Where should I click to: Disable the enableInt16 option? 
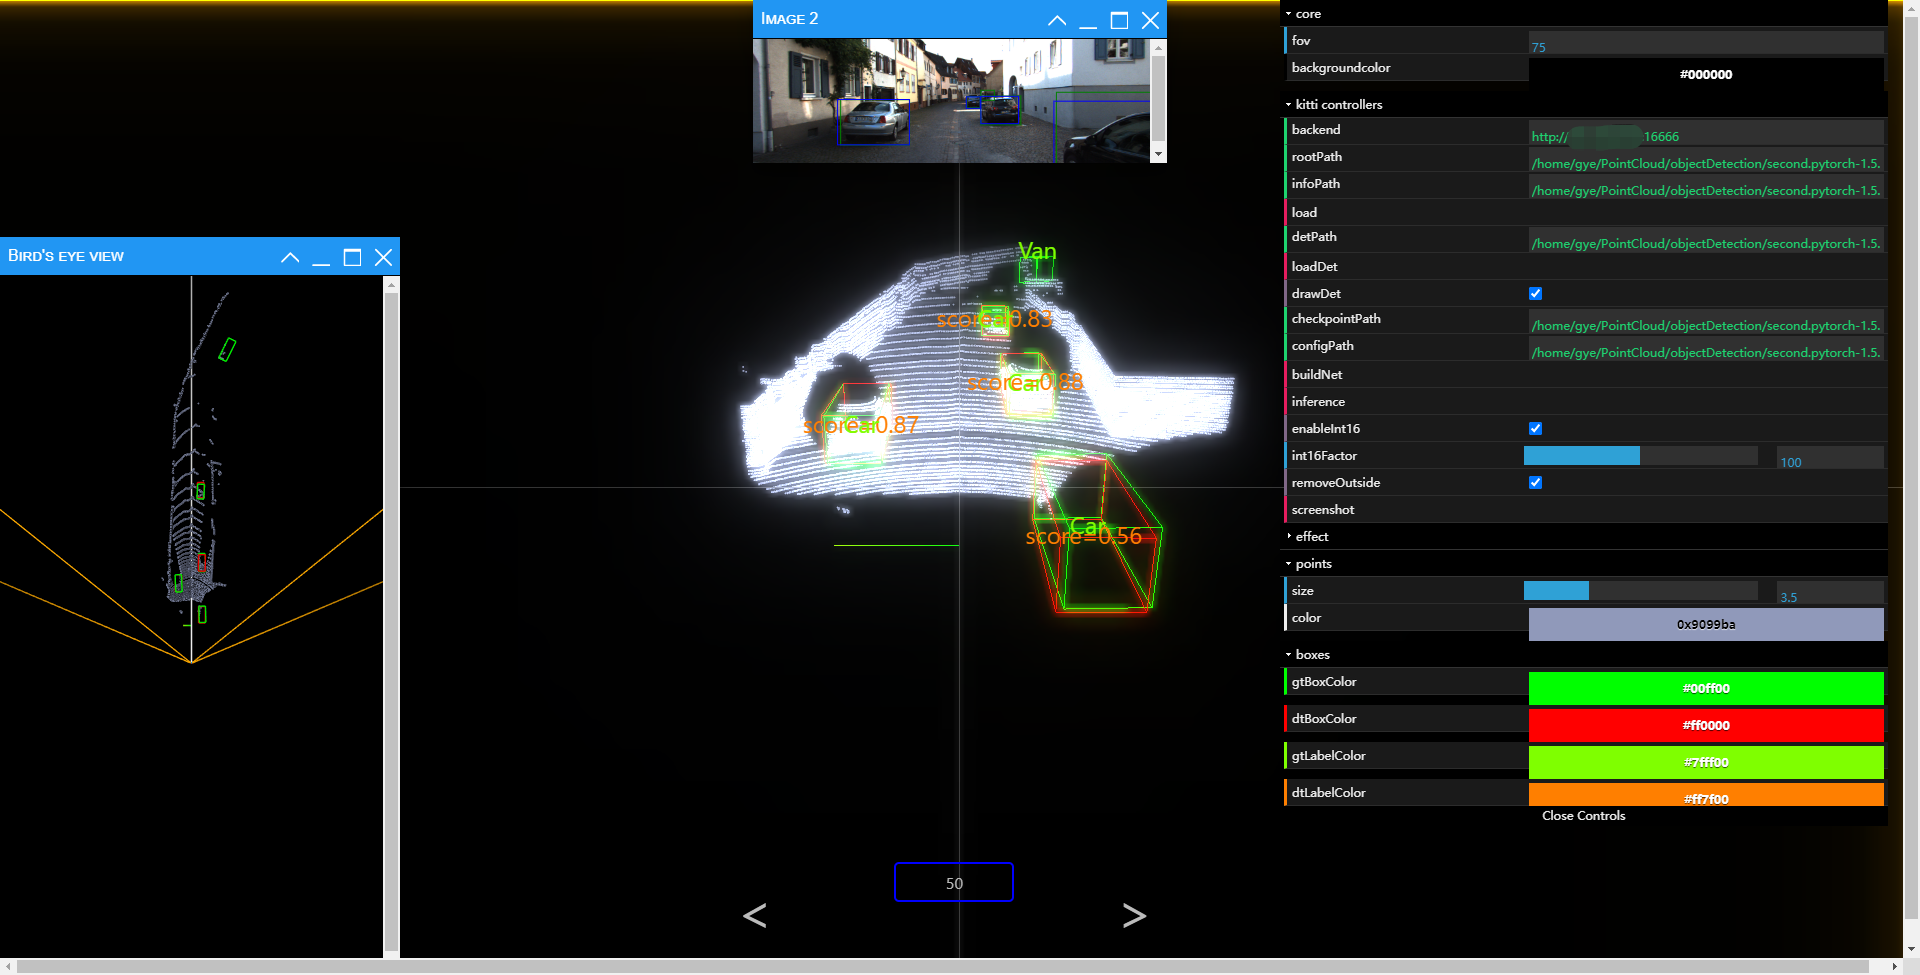(1536, 428)
